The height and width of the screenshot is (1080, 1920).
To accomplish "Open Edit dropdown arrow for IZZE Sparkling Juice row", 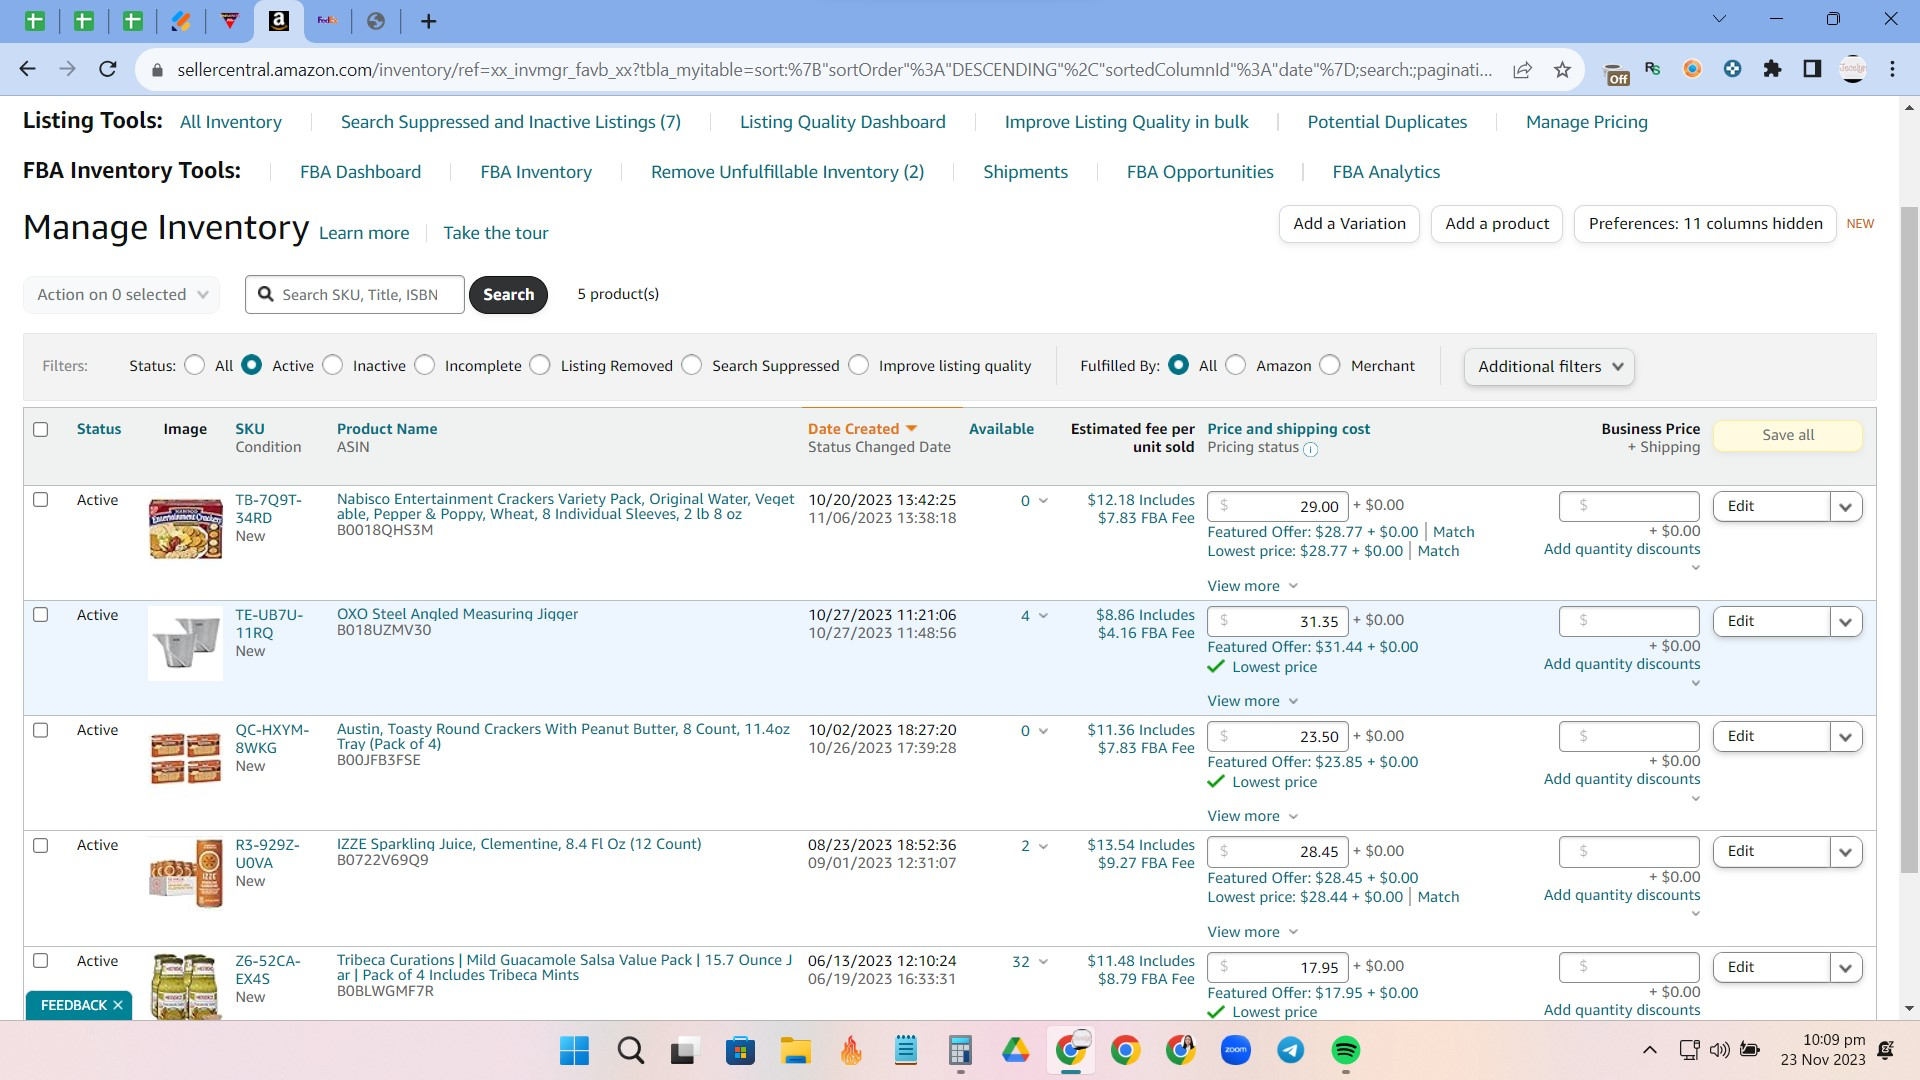I will click(1845, 852).
